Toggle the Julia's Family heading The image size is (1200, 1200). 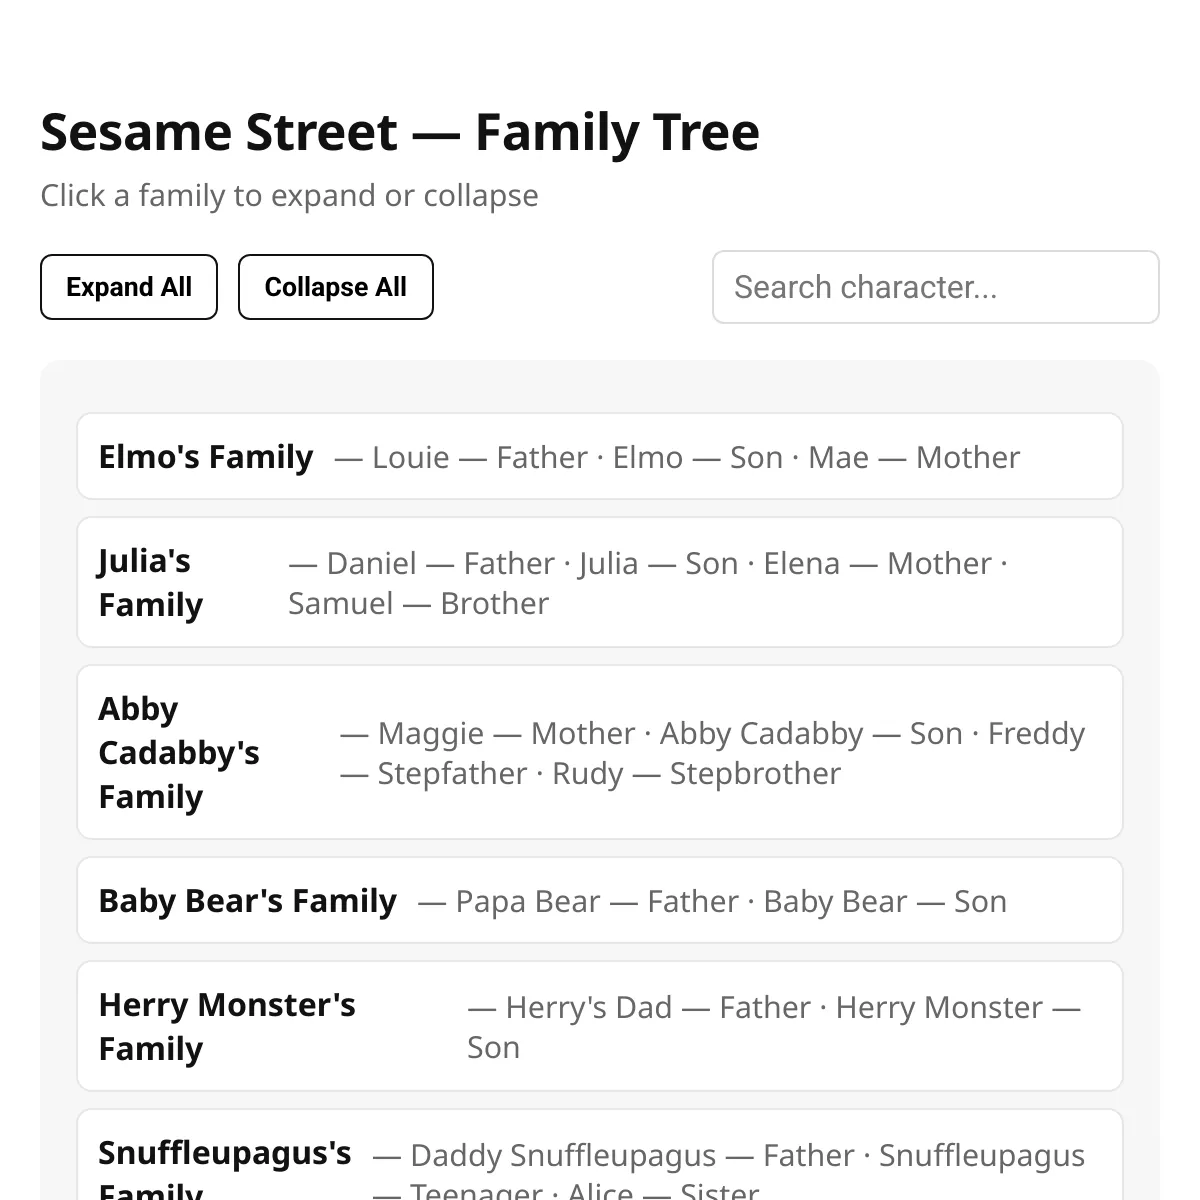click(151, 582)
